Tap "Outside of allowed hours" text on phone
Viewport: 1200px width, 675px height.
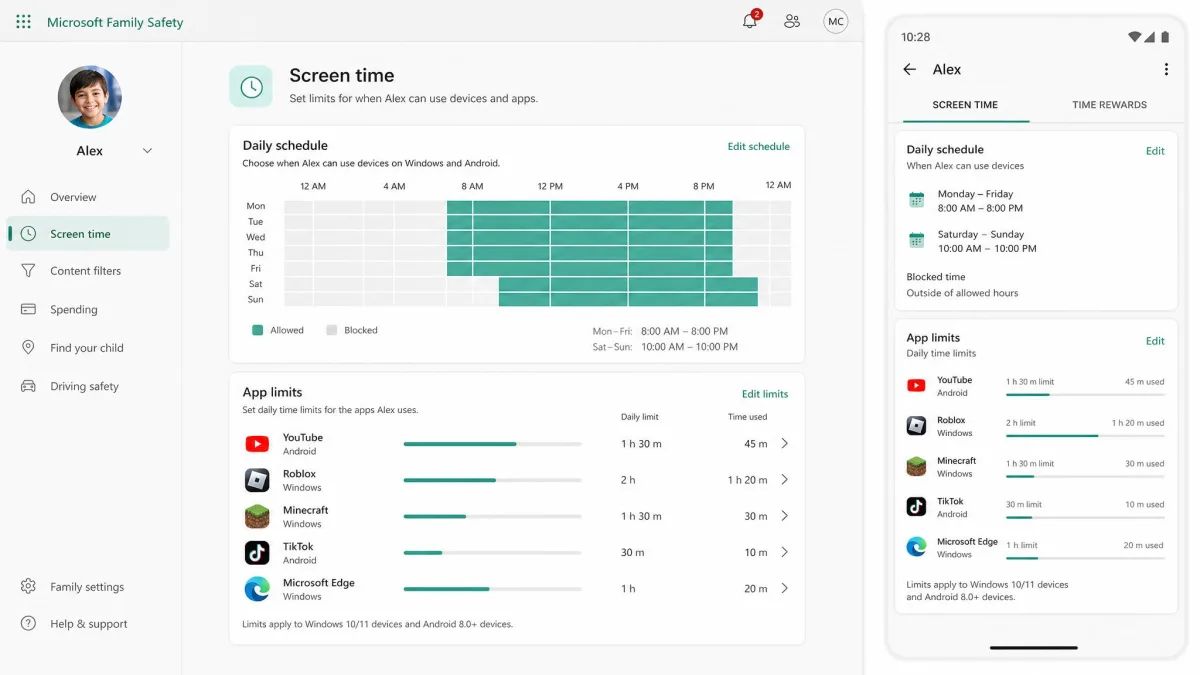coord(962,293)
